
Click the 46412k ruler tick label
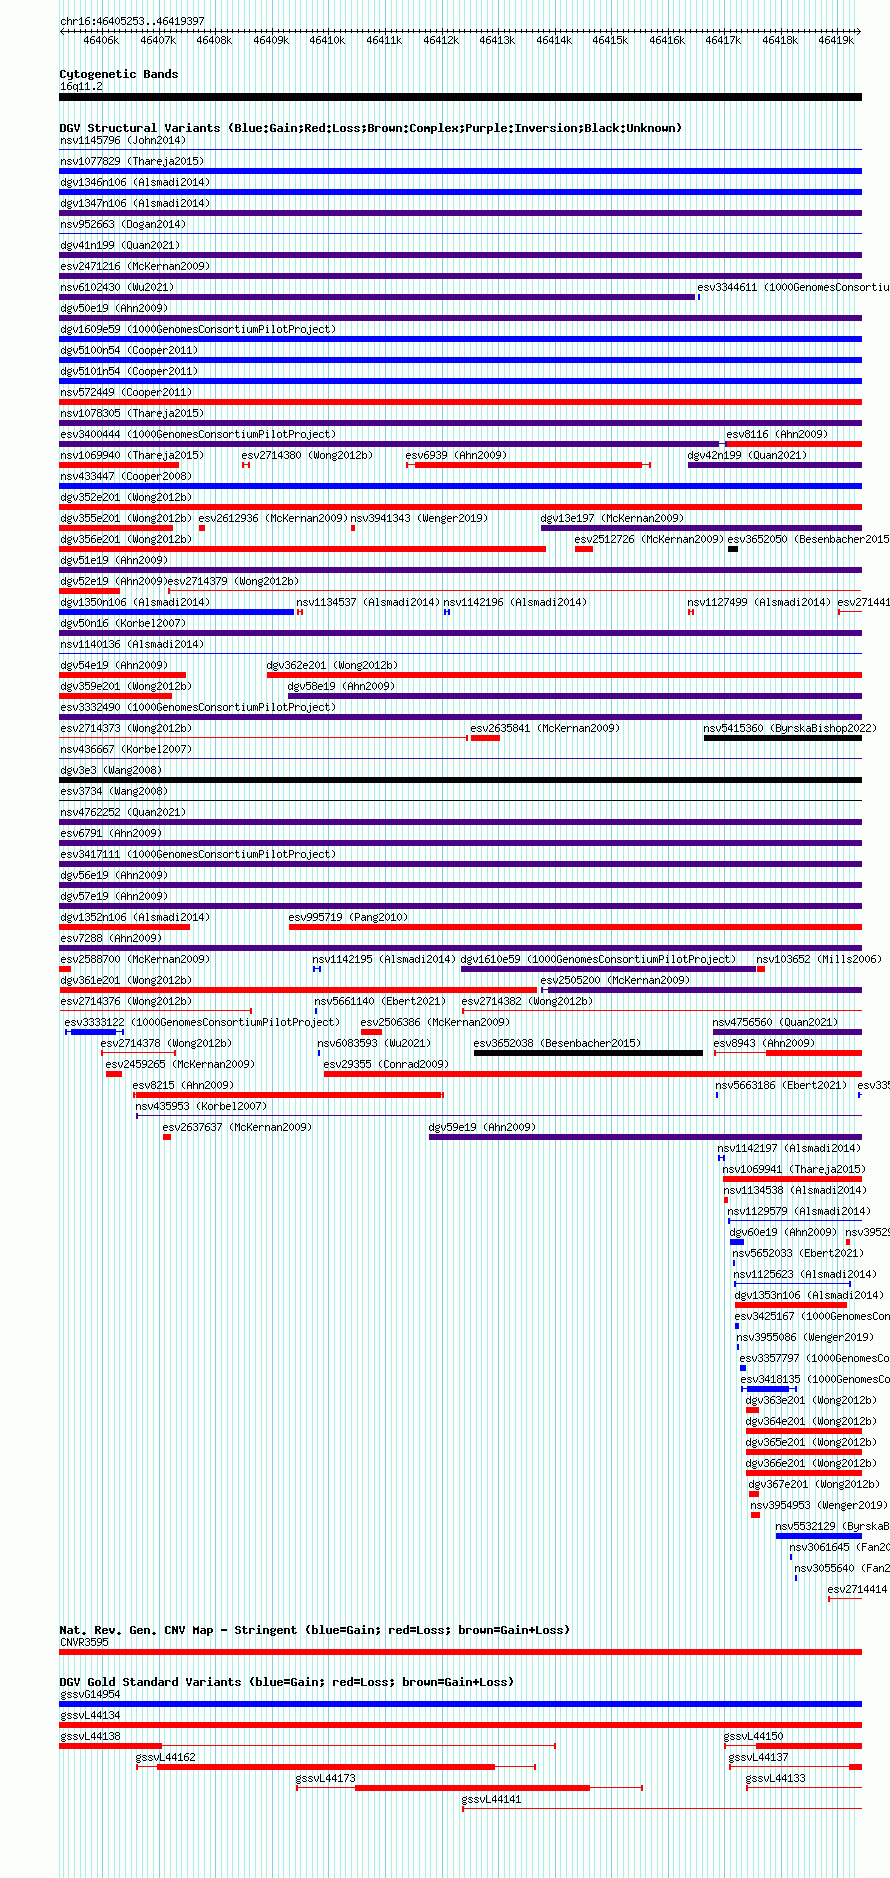441,41
